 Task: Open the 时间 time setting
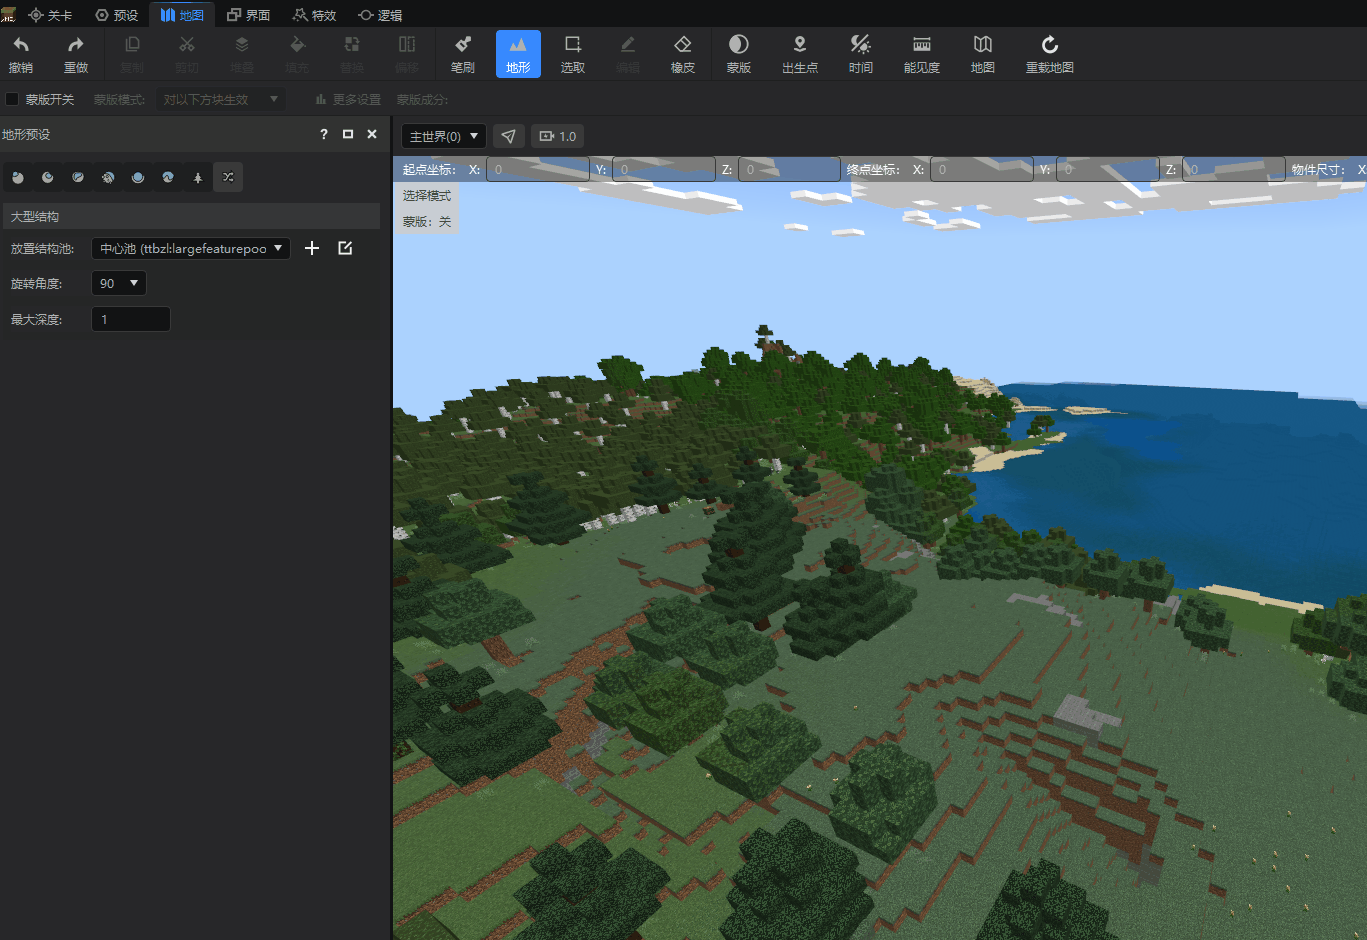tap(861, 54)
